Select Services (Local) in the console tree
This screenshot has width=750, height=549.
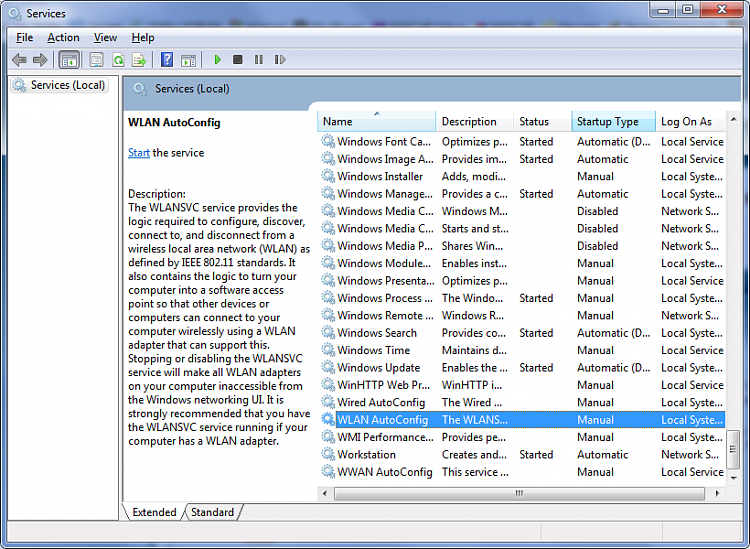[59, 85]
